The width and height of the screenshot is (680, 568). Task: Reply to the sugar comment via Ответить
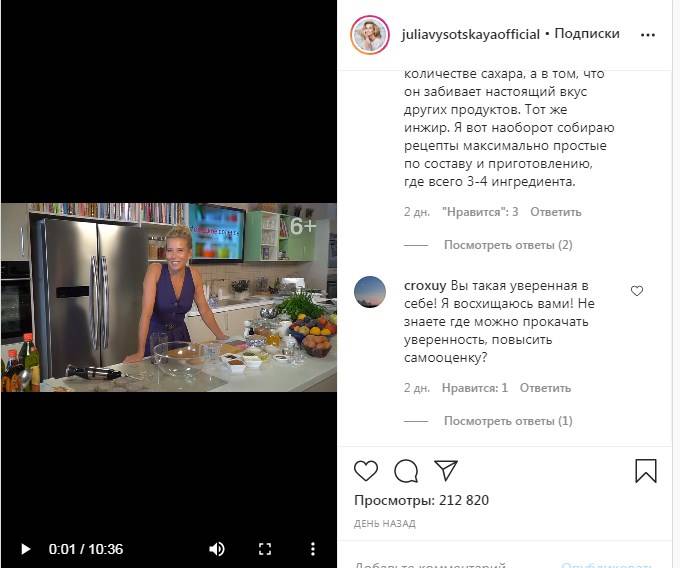556,212
